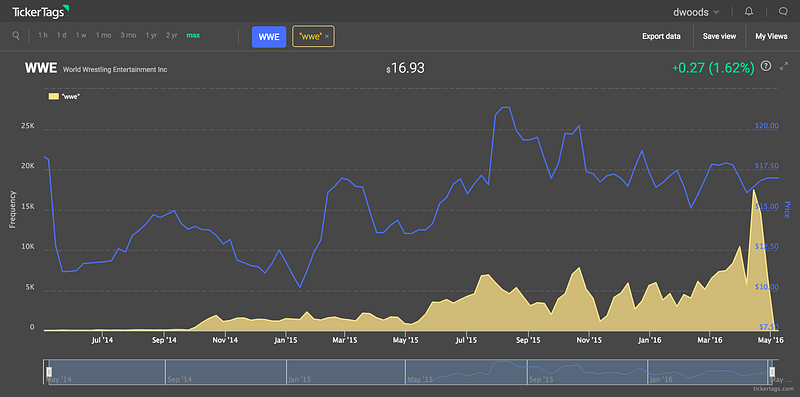
Task: Select the 1 yr time range
Action: click(x=151, y=36)
